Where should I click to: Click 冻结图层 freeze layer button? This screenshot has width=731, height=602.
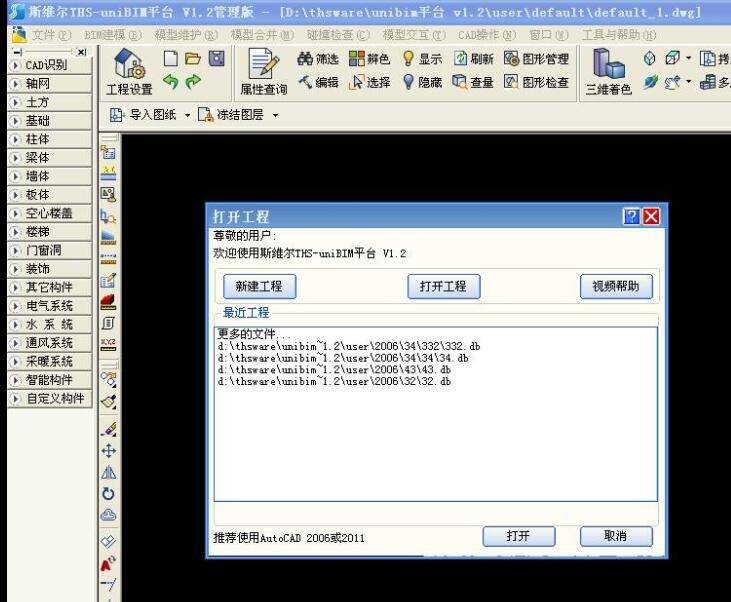(x=231, y=115)
